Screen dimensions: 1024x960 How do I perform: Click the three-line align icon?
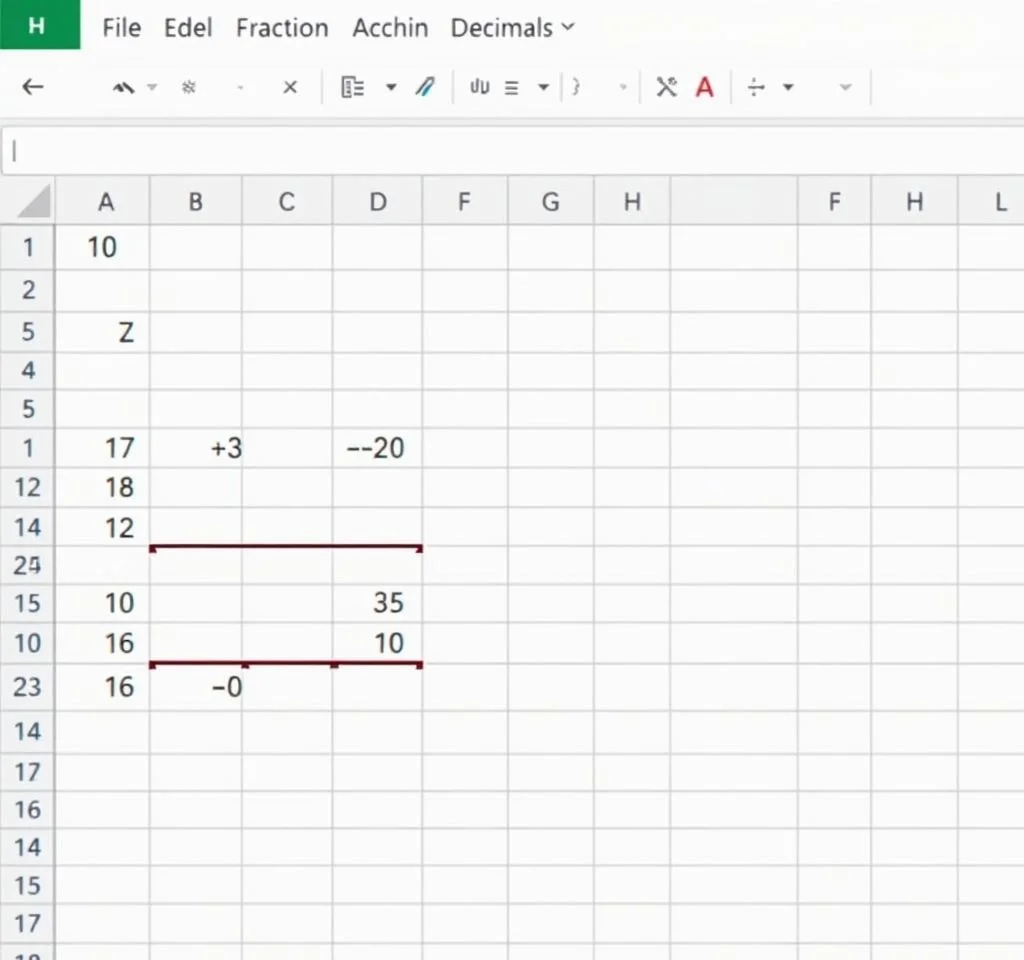pos(512,87)
